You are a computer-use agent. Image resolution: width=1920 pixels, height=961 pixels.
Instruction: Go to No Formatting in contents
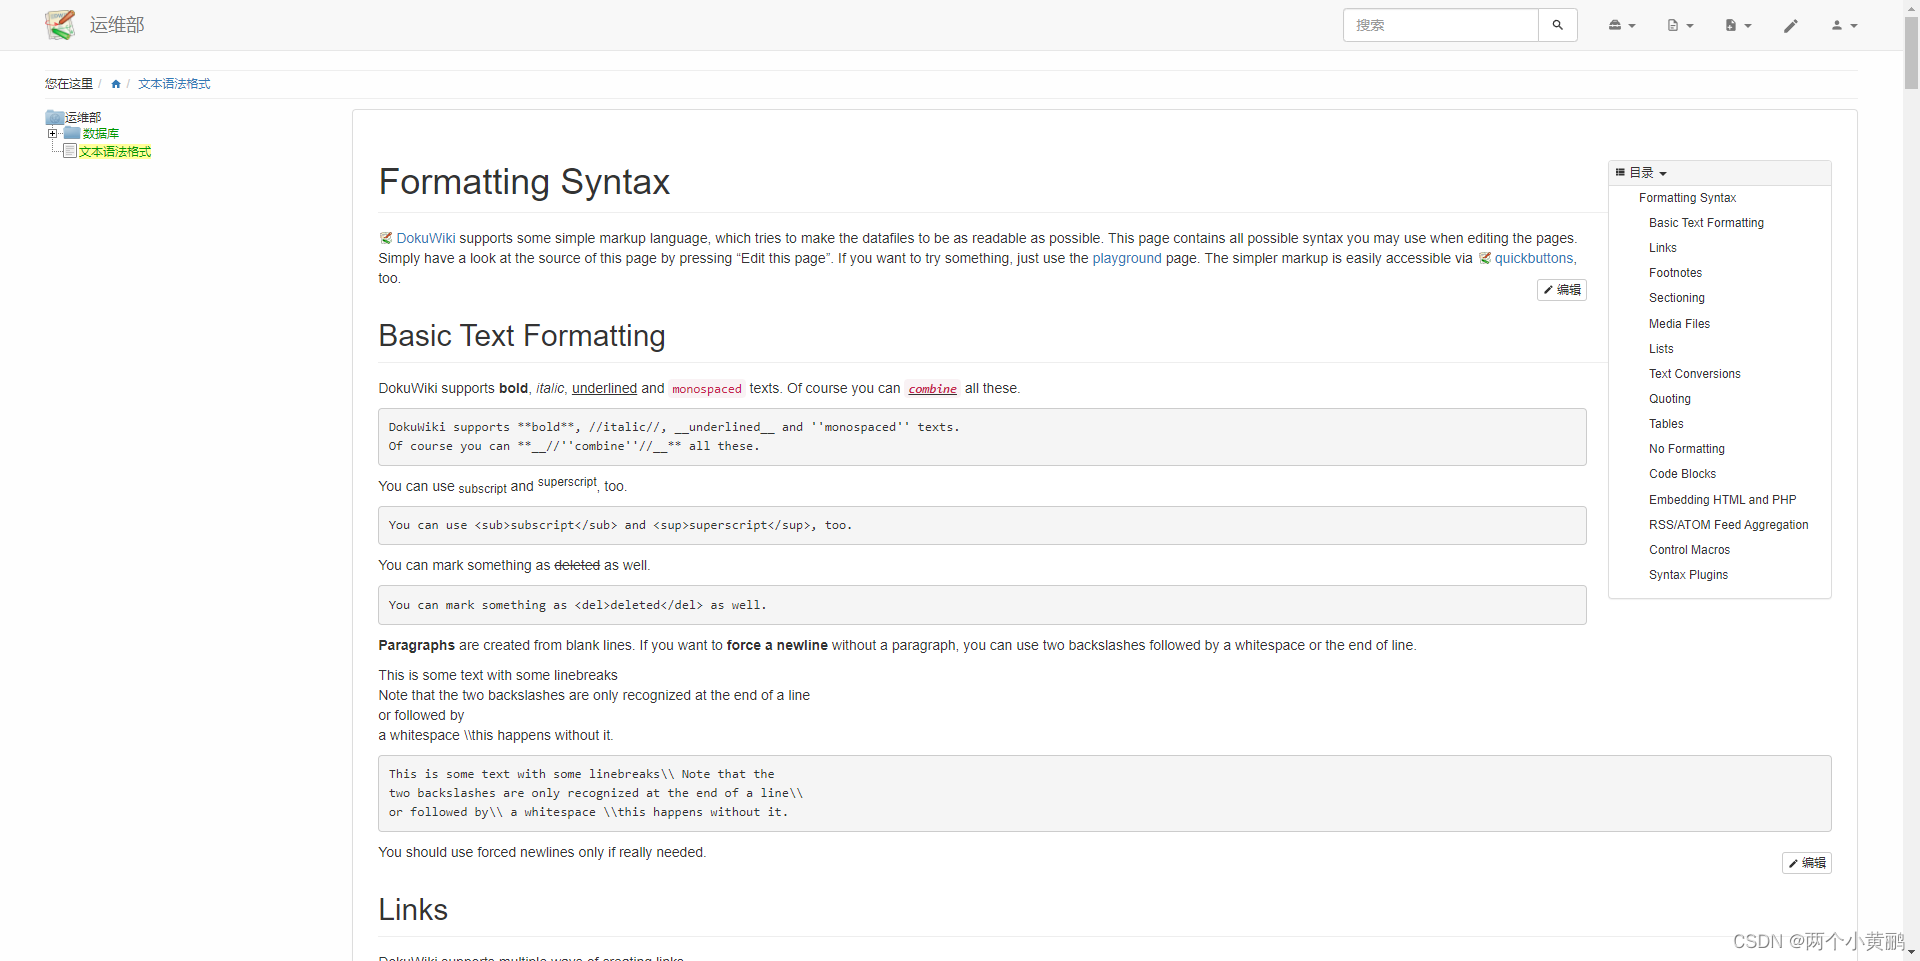tap(1686, 449)
